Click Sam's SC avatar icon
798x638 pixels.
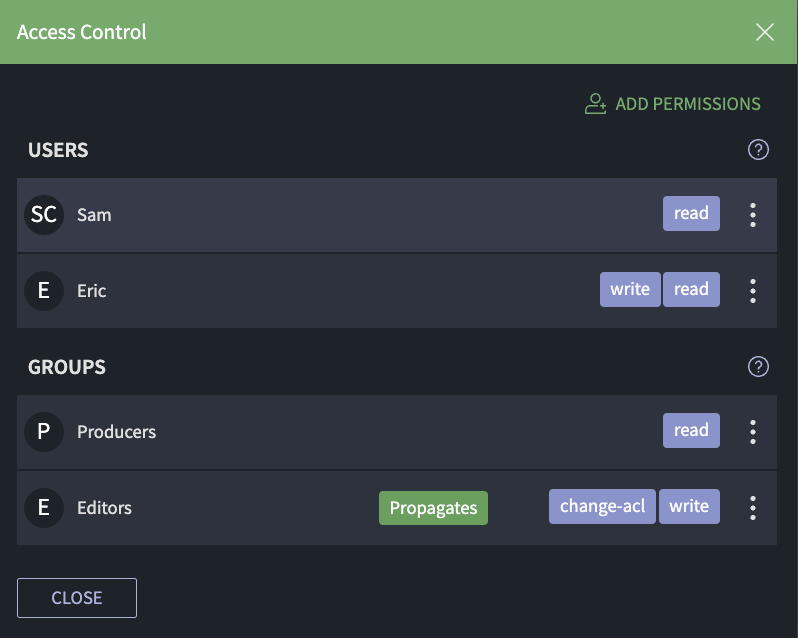[x=44, y=215]
